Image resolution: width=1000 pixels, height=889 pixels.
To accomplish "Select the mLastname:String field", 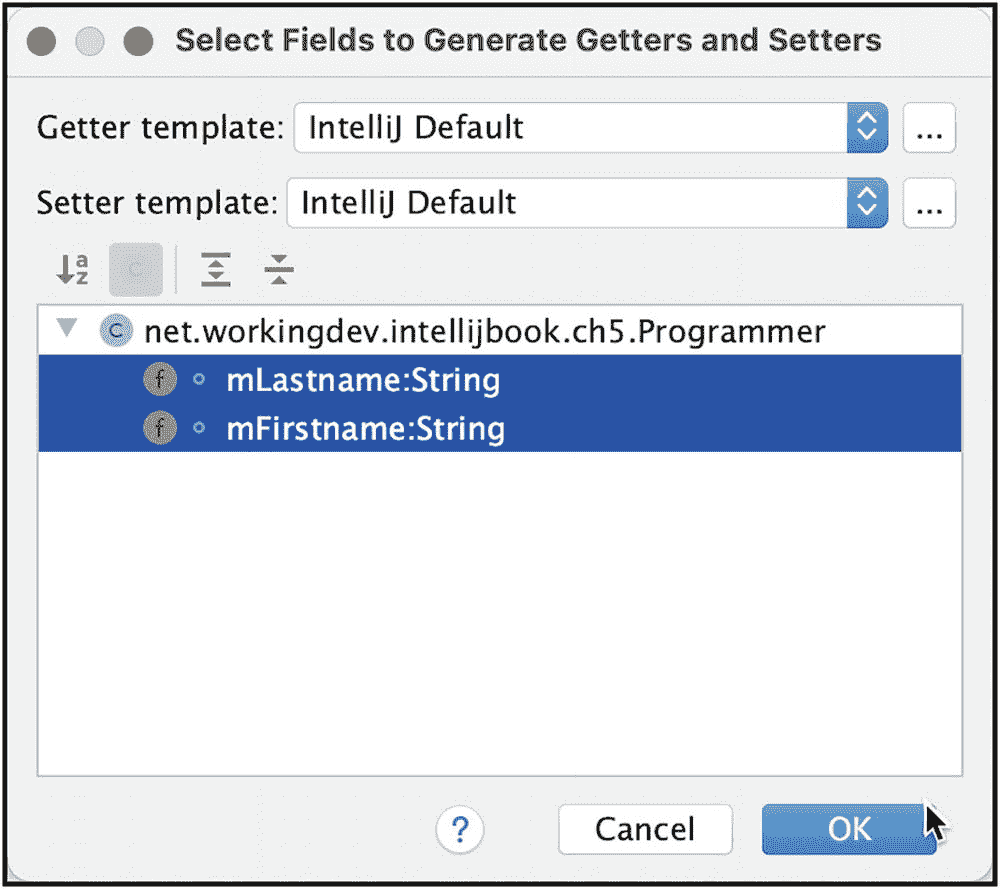I will (499, 379).
